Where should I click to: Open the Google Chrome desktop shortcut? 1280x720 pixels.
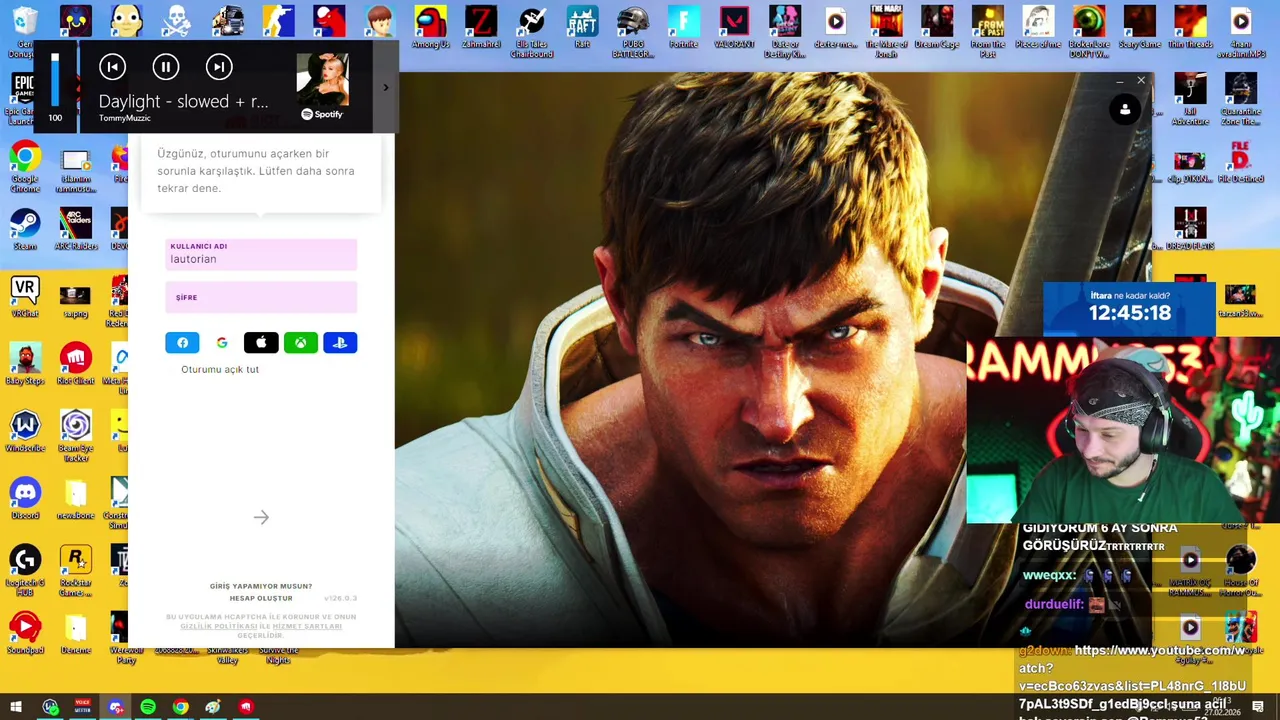click(x=25, y=167)
